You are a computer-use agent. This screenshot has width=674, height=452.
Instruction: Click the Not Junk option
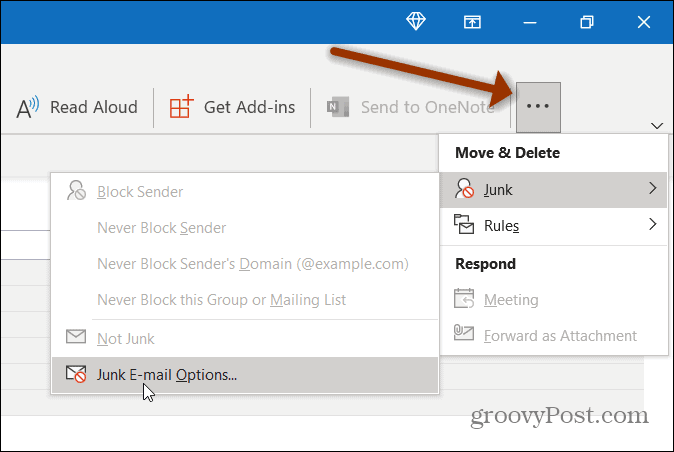click(245, 339)
